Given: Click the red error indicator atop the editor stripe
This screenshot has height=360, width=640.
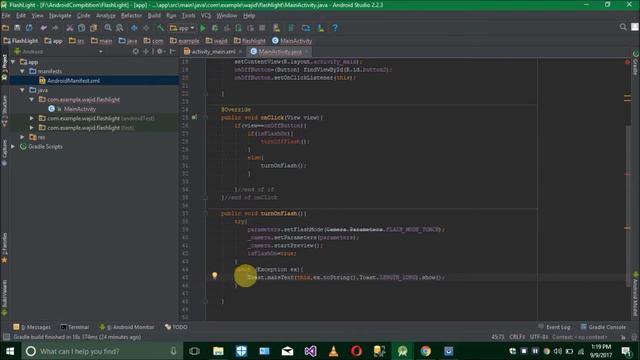Looking at the screenshot, I should [x=627, y=62].
